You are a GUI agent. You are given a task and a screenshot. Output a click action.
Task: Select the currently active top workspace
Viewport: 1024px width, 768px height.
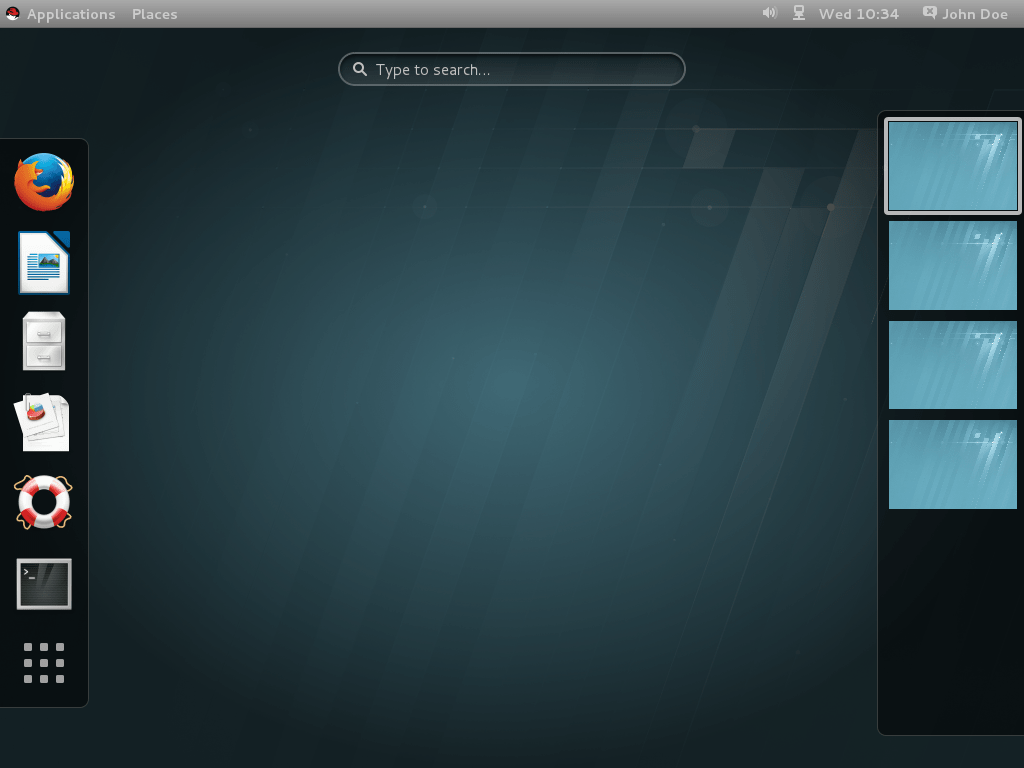[952, 166]
